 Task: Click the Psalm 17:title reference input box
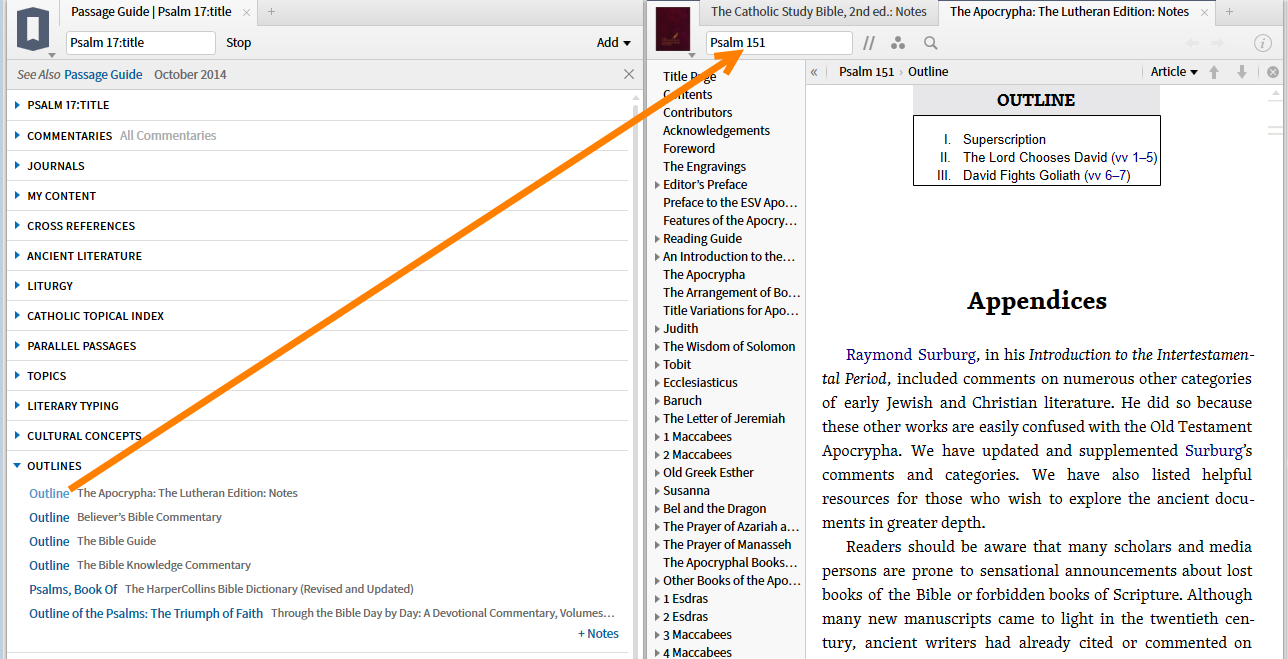point(141,43)
